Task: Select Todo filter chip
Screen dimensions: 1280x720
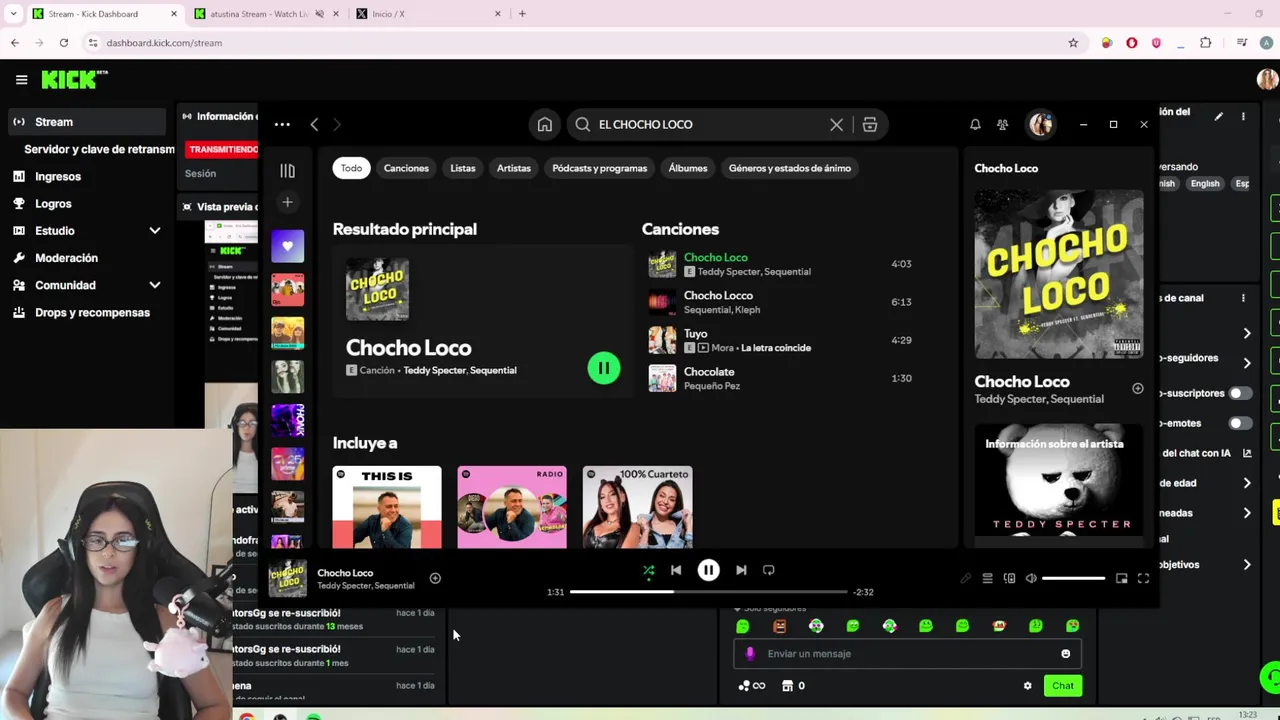Action: [x=351, y=168]
